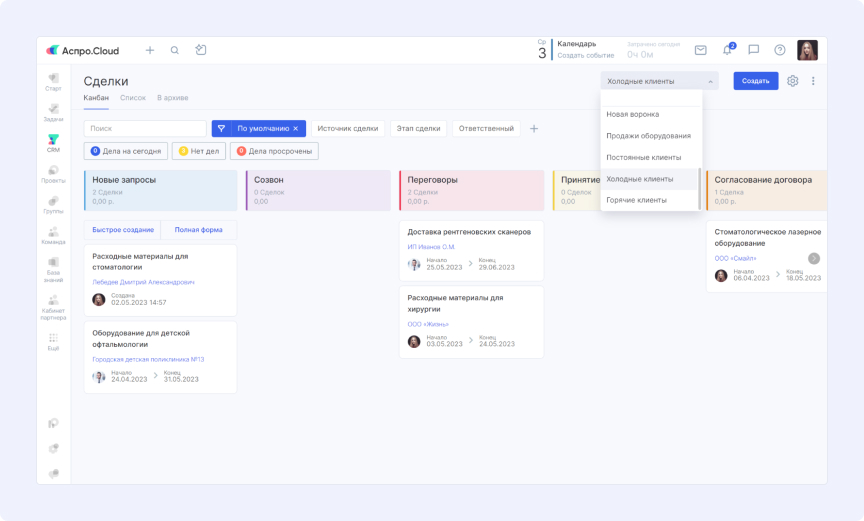864x521 pixels.
Task: Click the search magnifier in top bar
Action: tap(175, 50)
